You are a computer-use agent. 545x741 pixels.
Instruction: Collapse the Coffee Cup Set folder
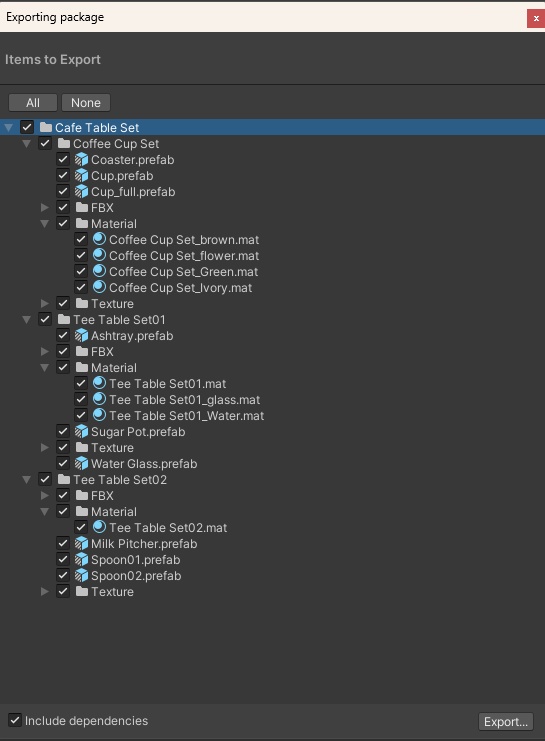pos(26,144)
